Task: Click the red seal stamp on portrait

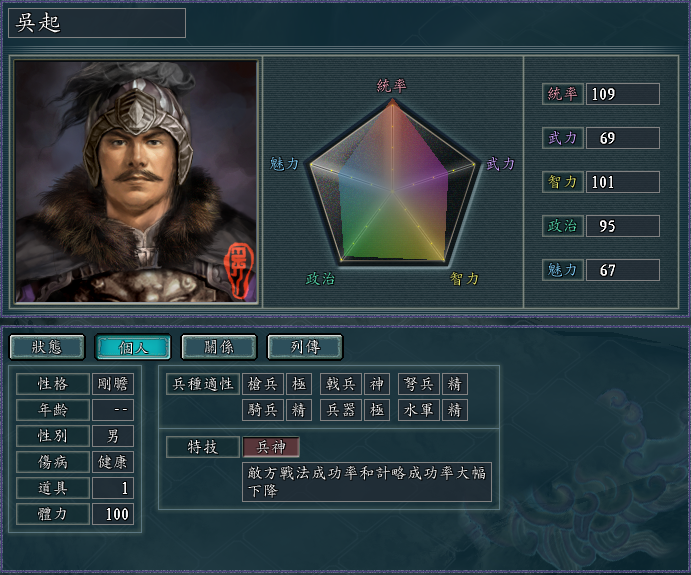Action: pyautogui.click(x=238, y=270)
